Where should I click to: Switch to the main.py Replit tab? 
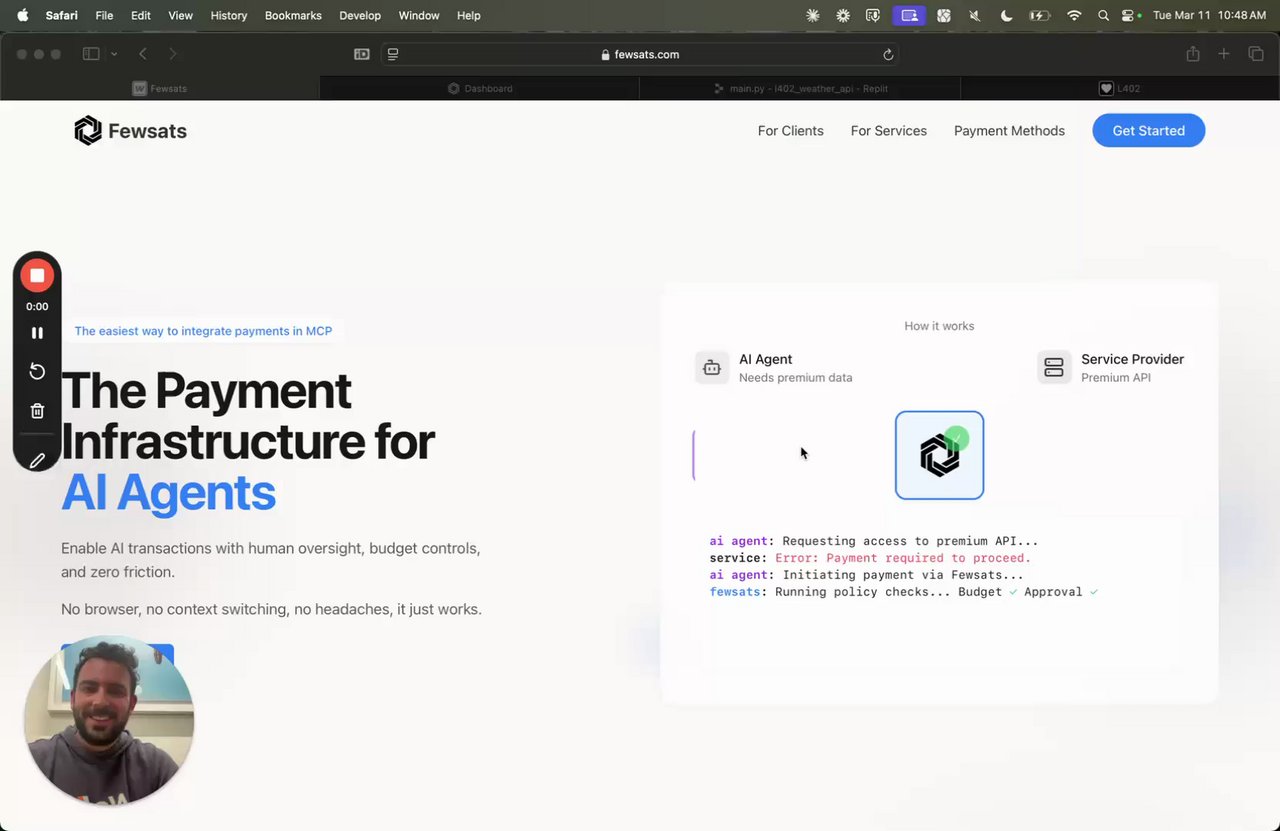800,88
